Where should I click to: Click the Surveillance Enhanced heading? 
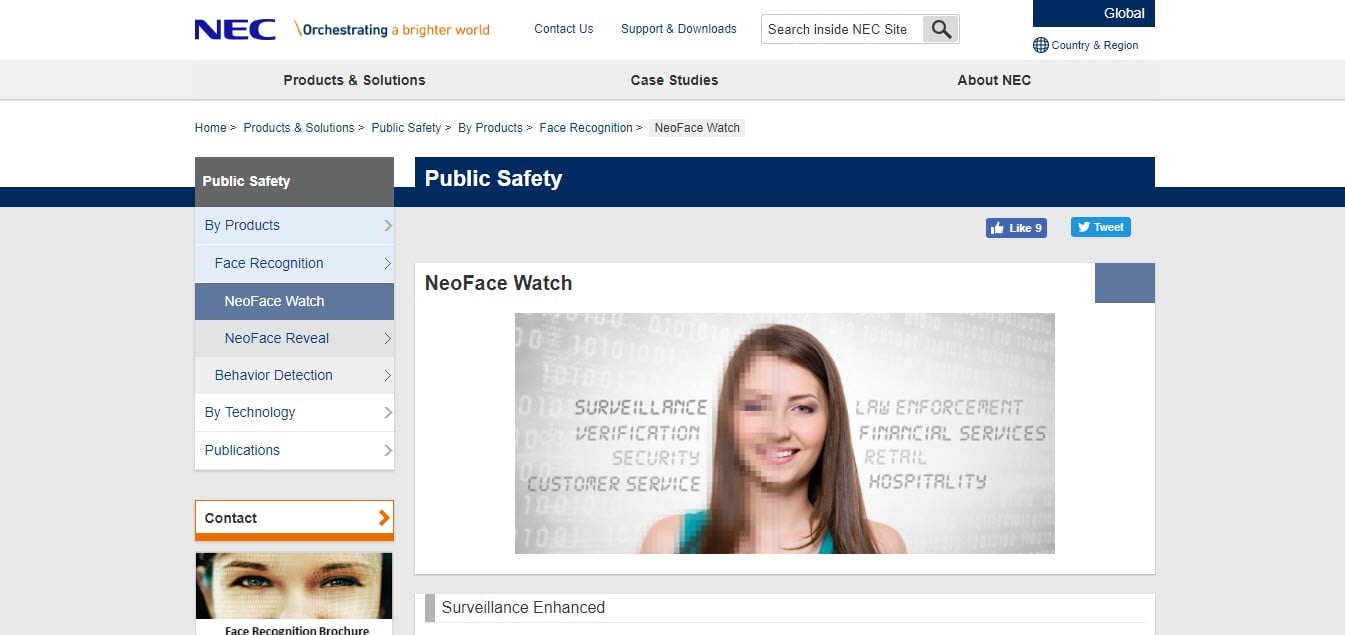(523, 607)
